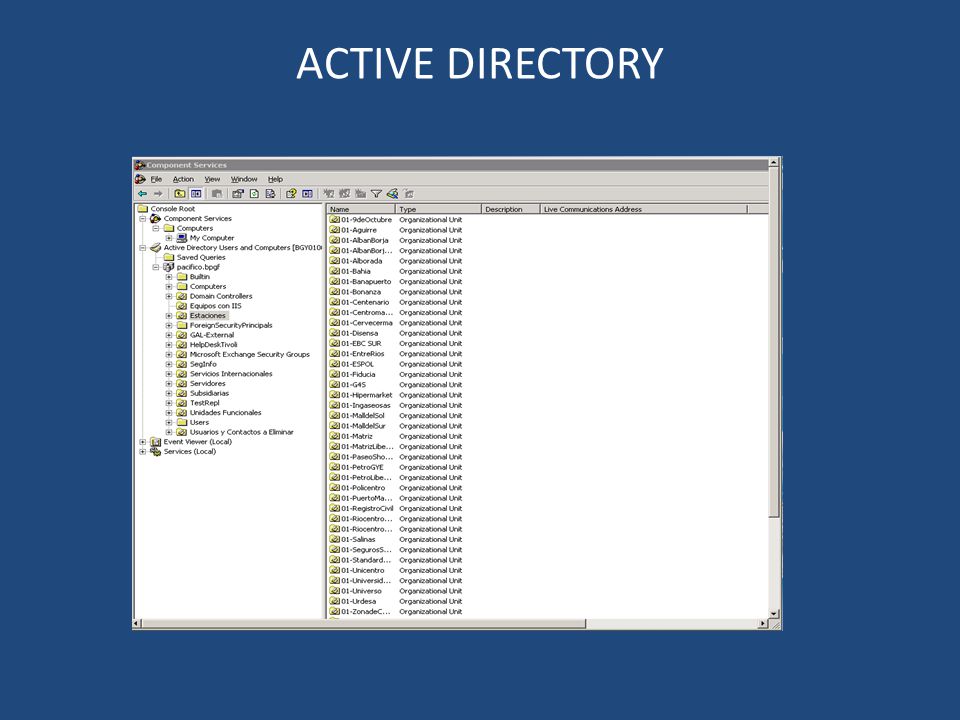The width and height of the screenshot is (960, 720).
Task: Collapse the pacifico.bpgf domain node
Action: tap(156, 267)
